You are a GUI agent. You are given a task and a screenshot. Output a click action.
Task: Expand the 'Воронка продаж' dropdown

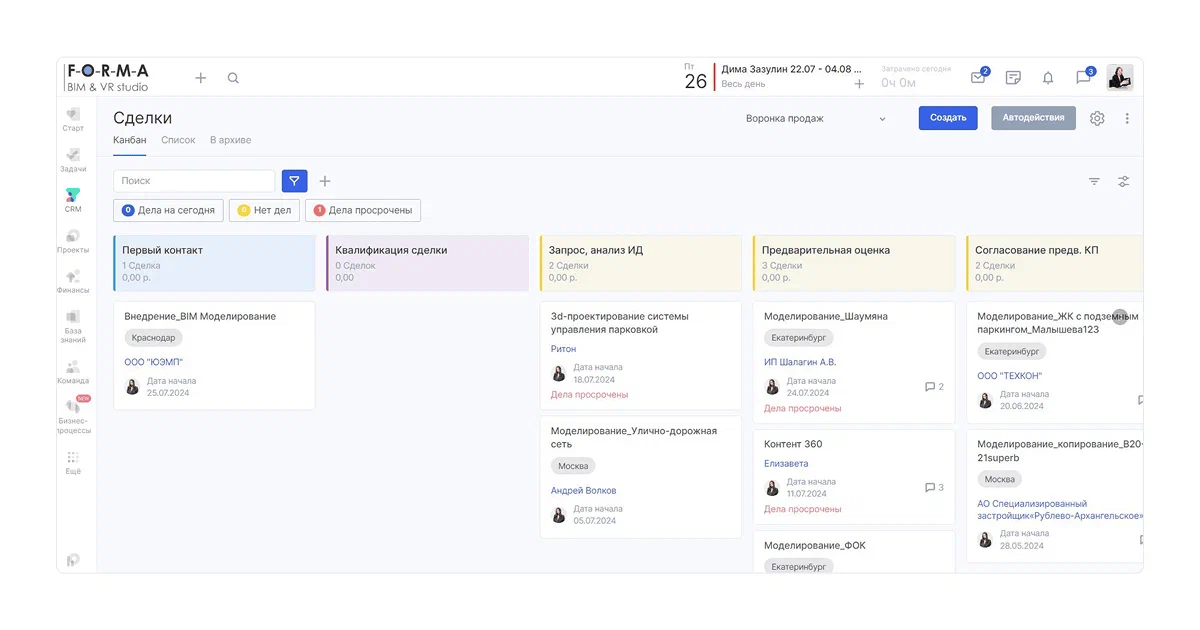(x=816, y=118)
